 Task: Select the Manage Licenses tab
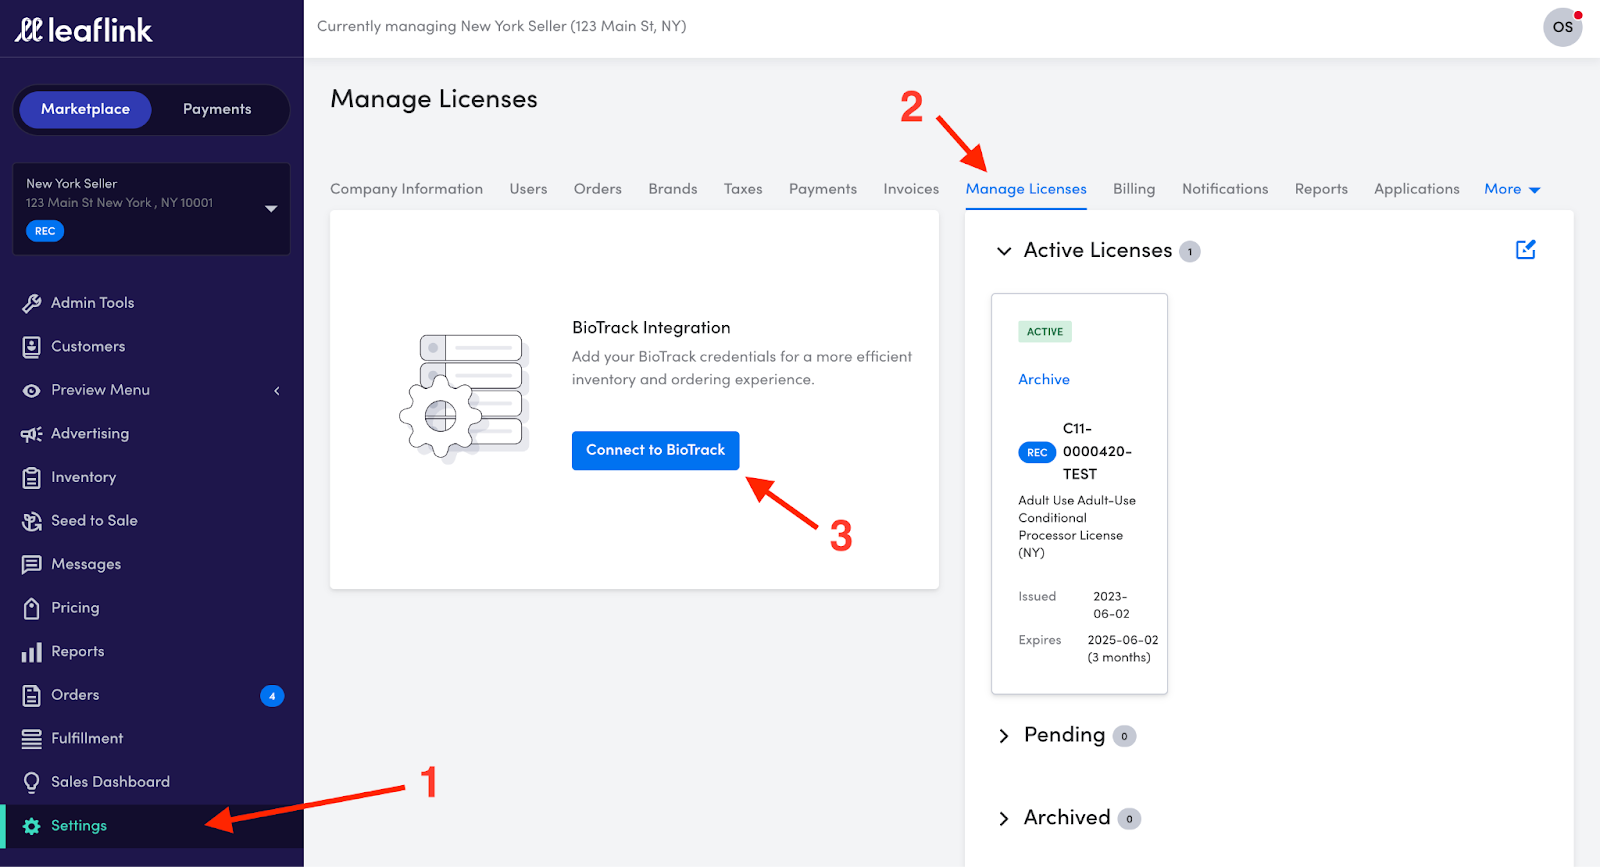tap(1026, 189)
